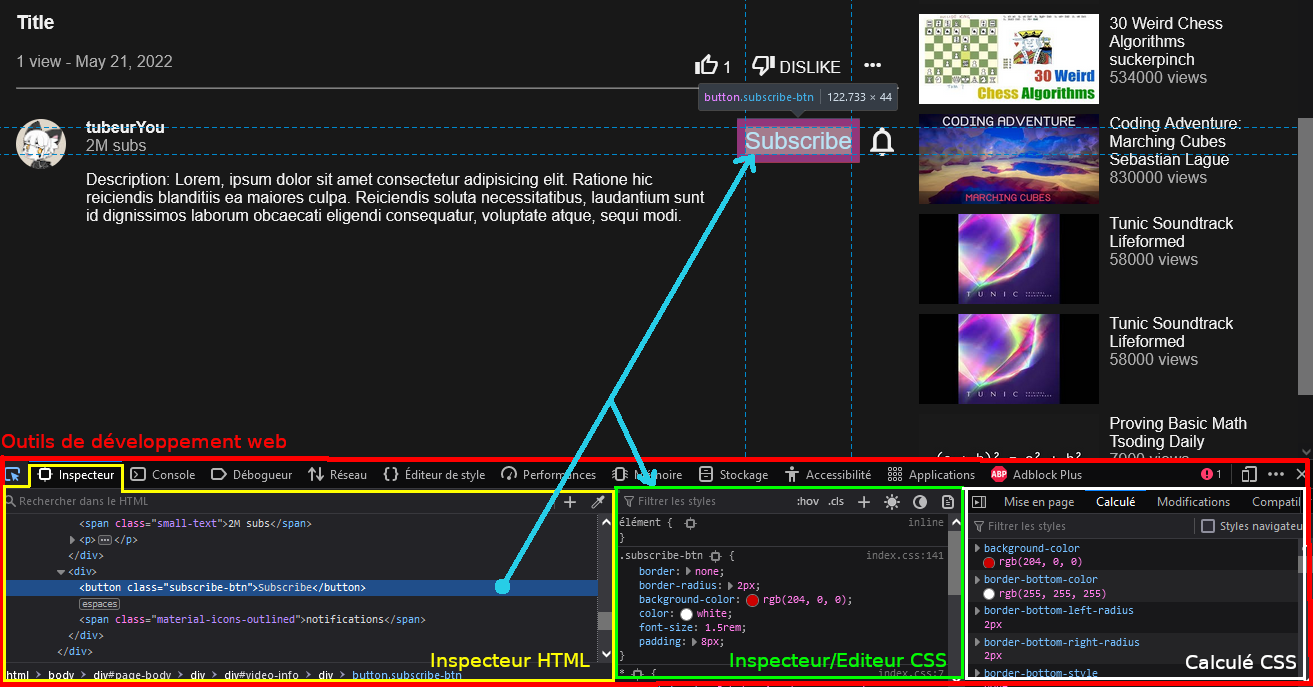This screenshot has height=687, width=1313.
Task: Expand the <p> node in the inspector
Action: pyautogui.click(x=70, y=539)
